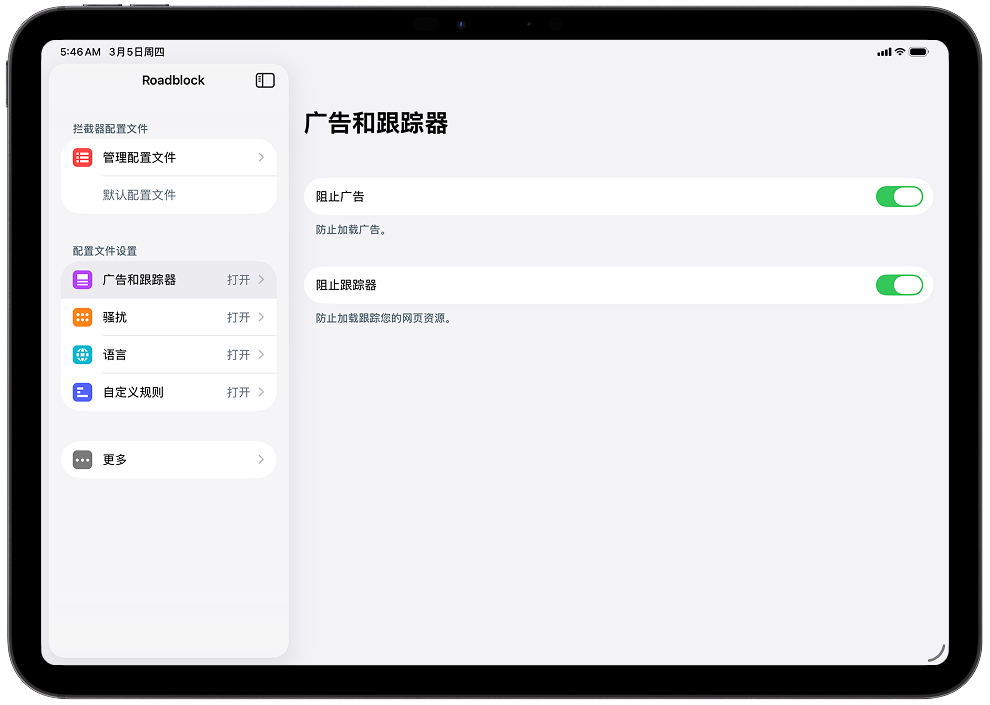Click the 默认配置文件 profile entry
This screenshot has width=990, height=705.
click(140, 195)
